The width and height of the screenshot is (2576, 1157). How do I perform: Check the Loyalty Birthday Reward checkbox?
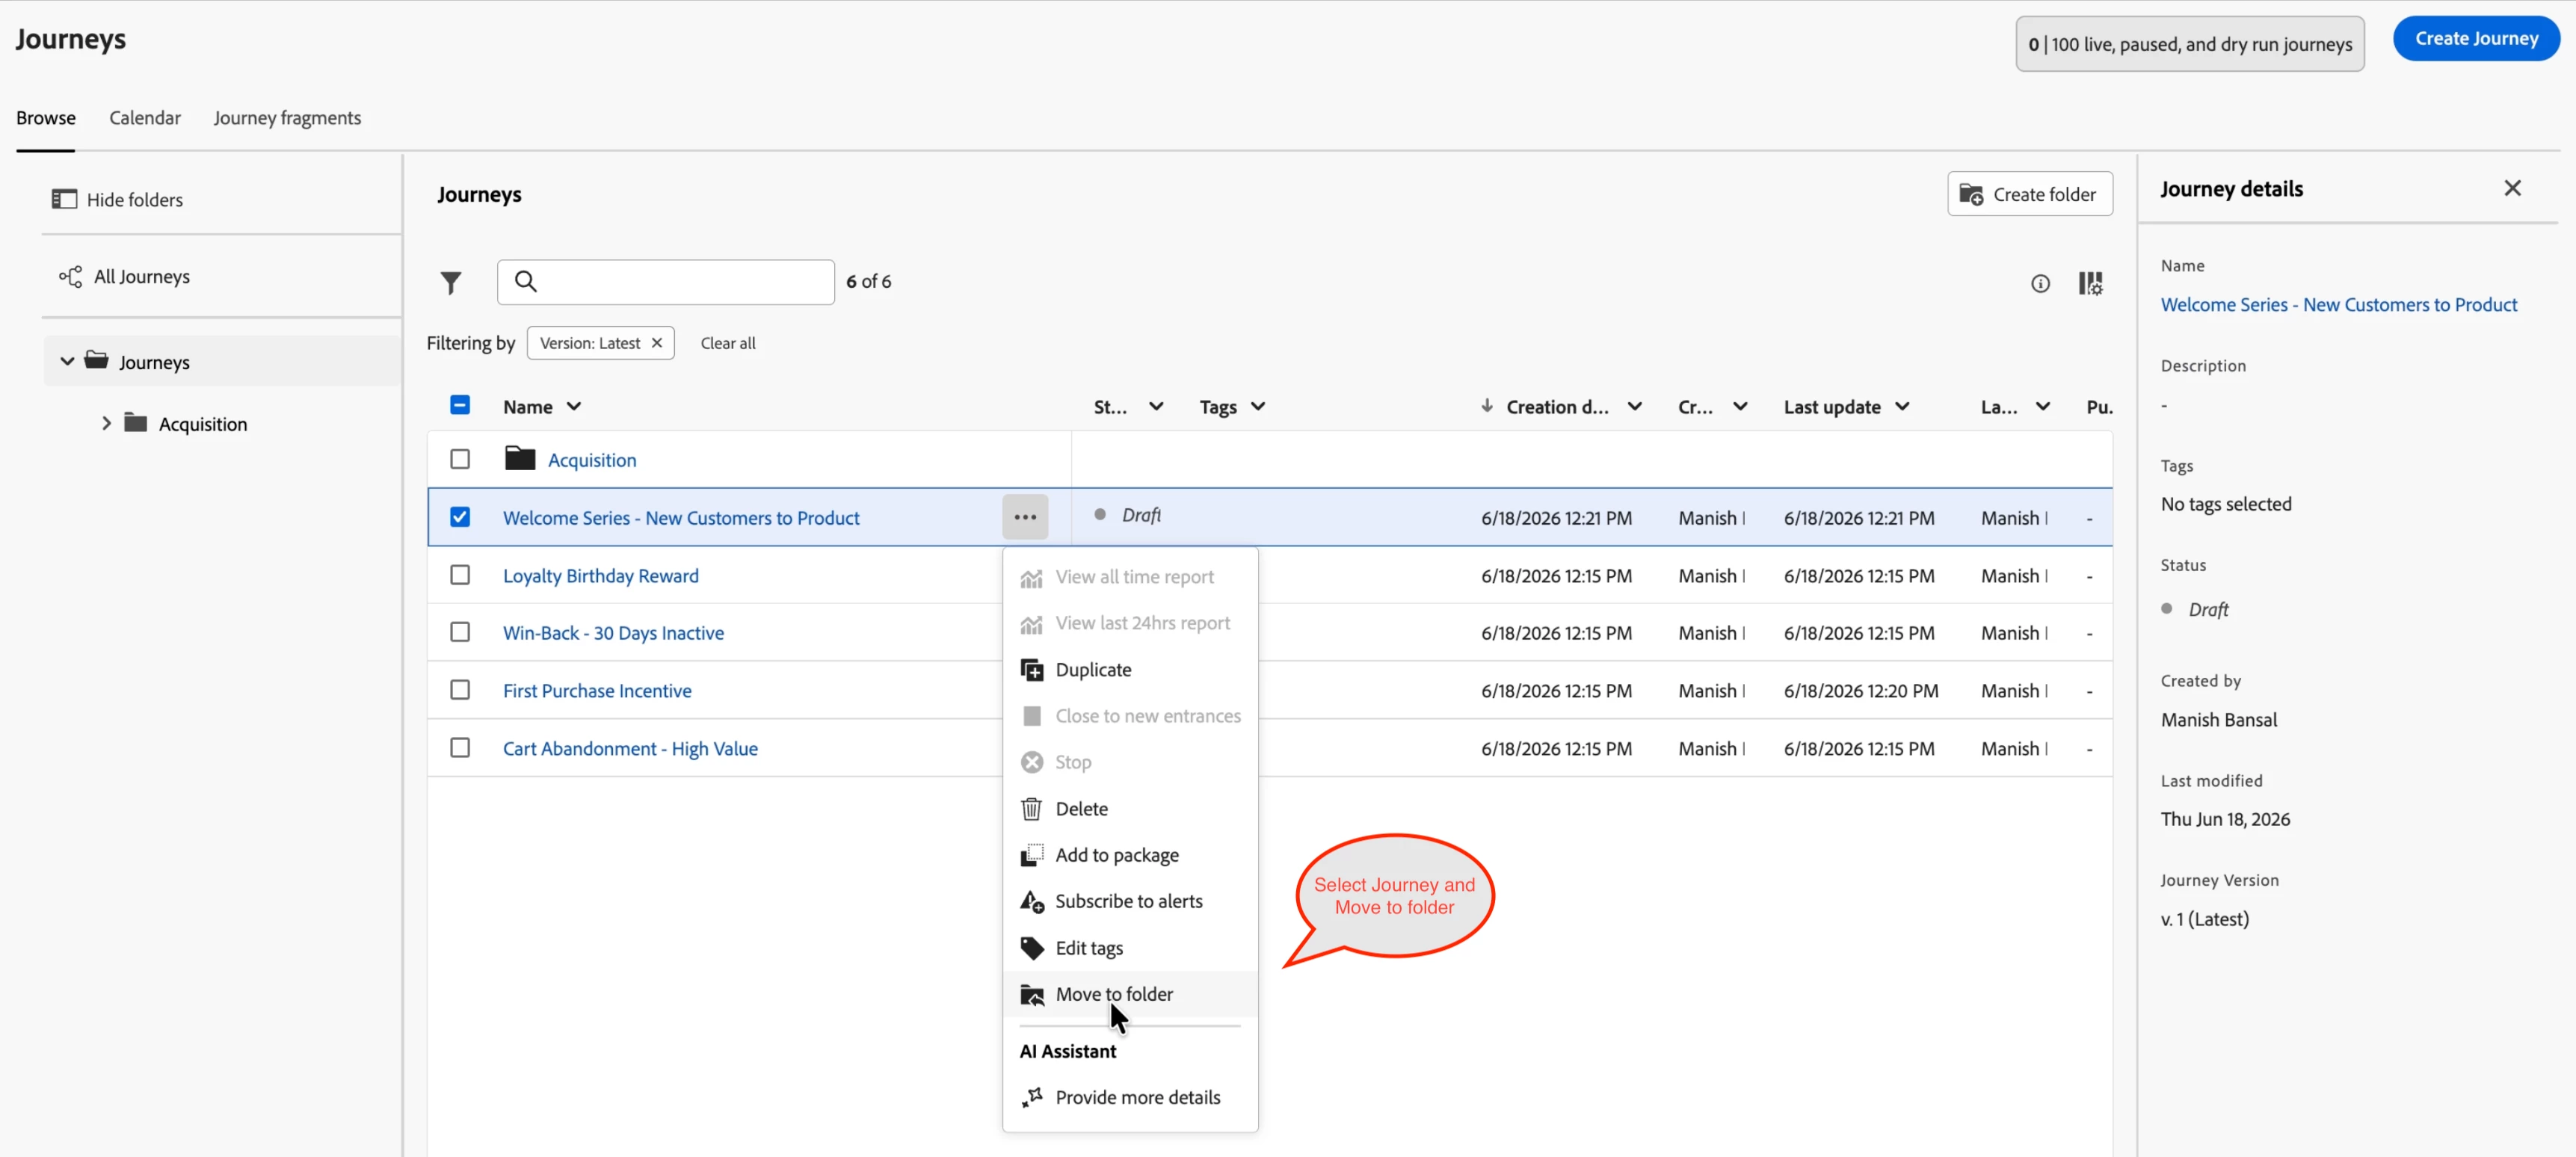pos(460,575)
